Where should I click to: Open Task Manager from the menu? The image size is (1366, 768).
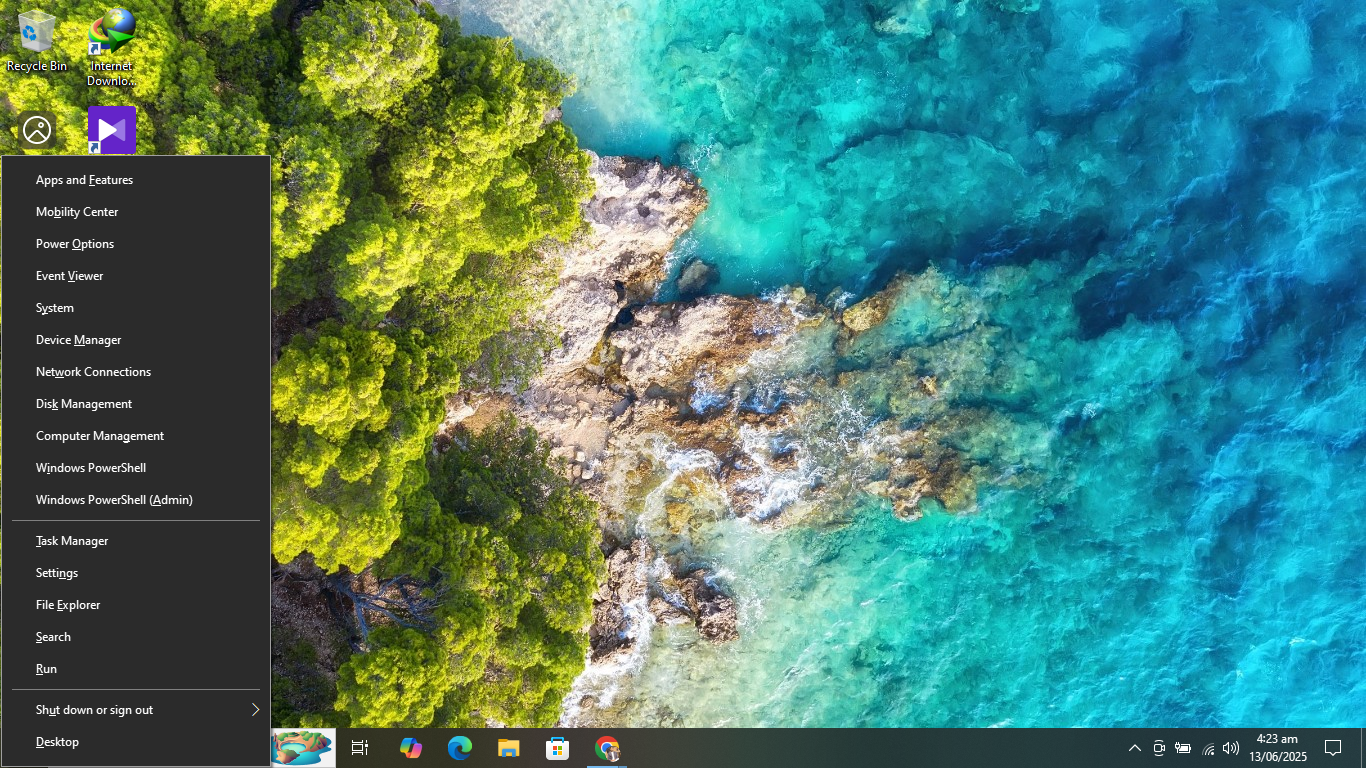(x=72, y=541)
